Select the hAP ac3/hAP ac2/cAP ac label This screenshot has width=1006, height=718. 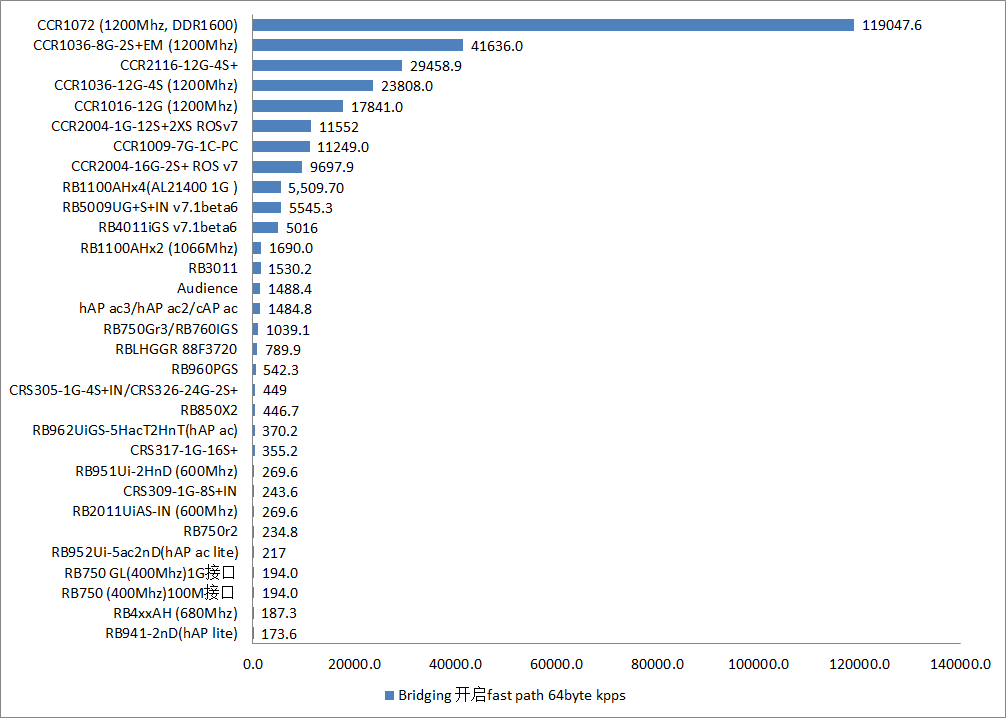pyautogui.click(x=158, y=308)
